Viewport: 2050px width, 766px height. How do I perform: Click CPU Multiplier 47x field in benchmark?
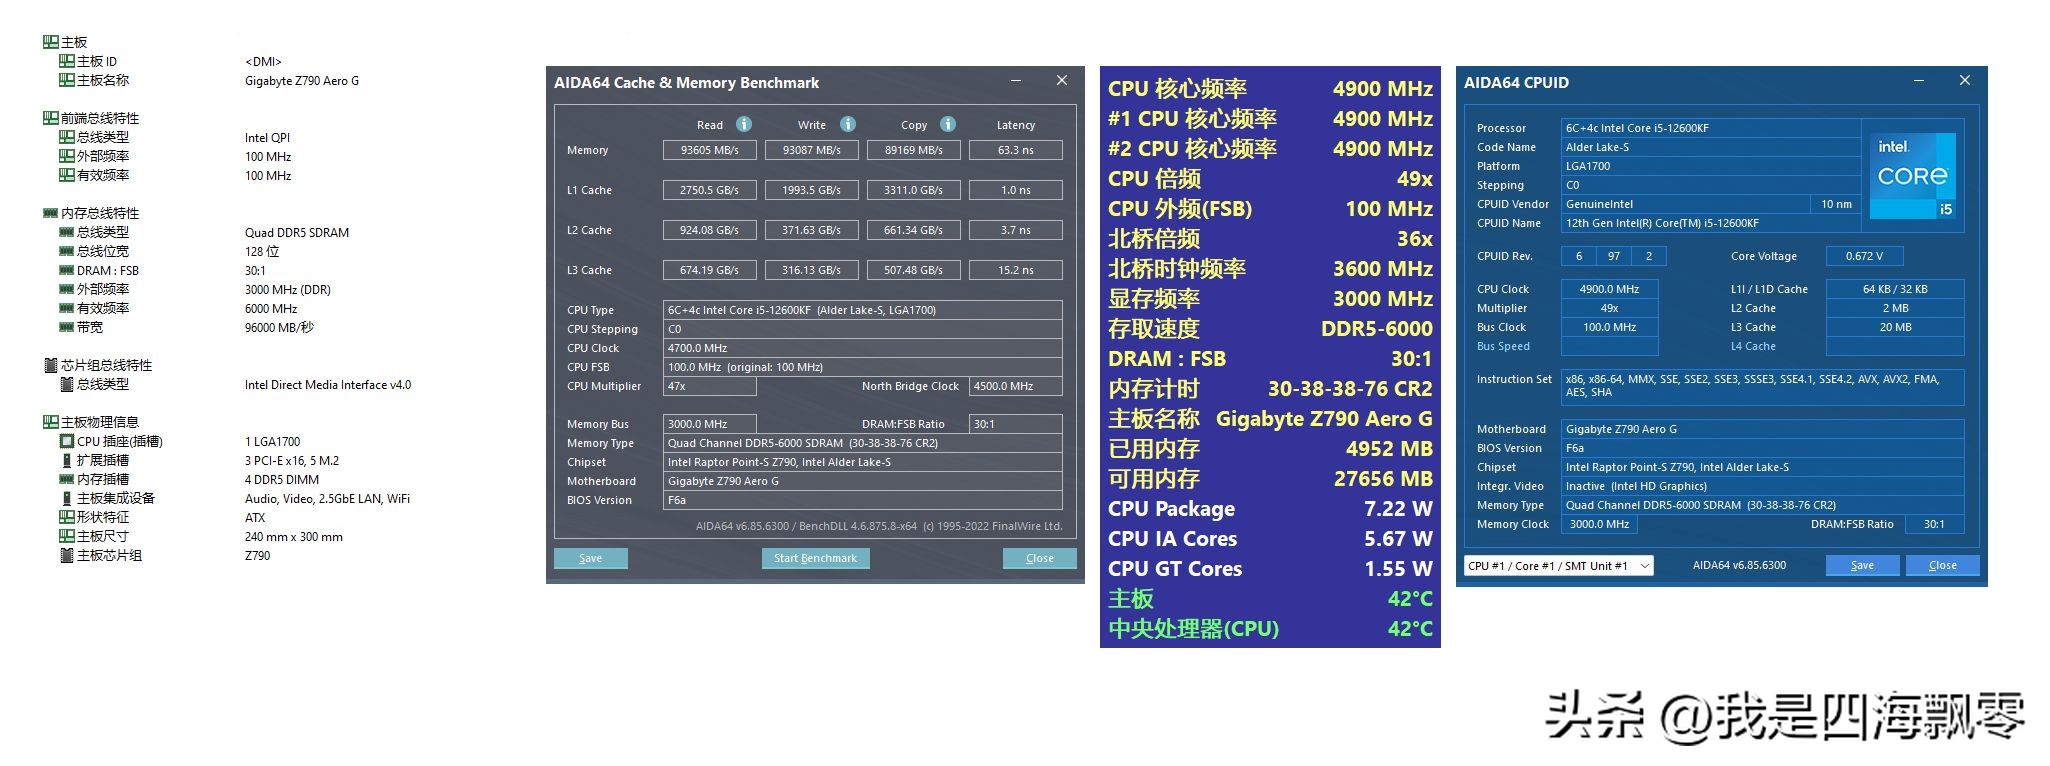pyautogui.click(x=709, y=386)
